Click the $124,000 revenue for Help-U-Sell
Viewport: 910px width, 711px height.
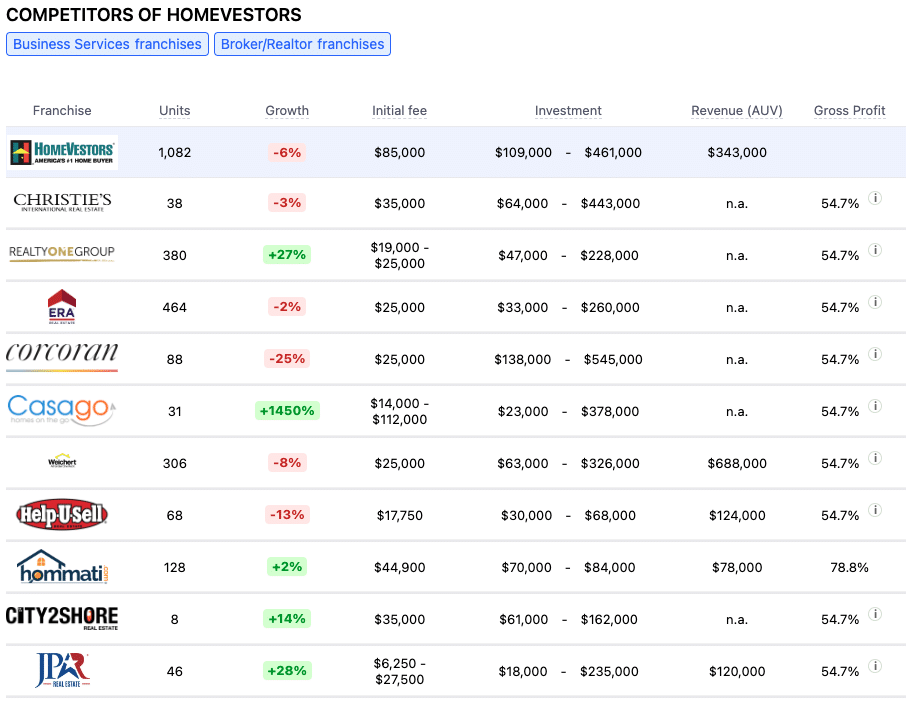click(736, 515)
